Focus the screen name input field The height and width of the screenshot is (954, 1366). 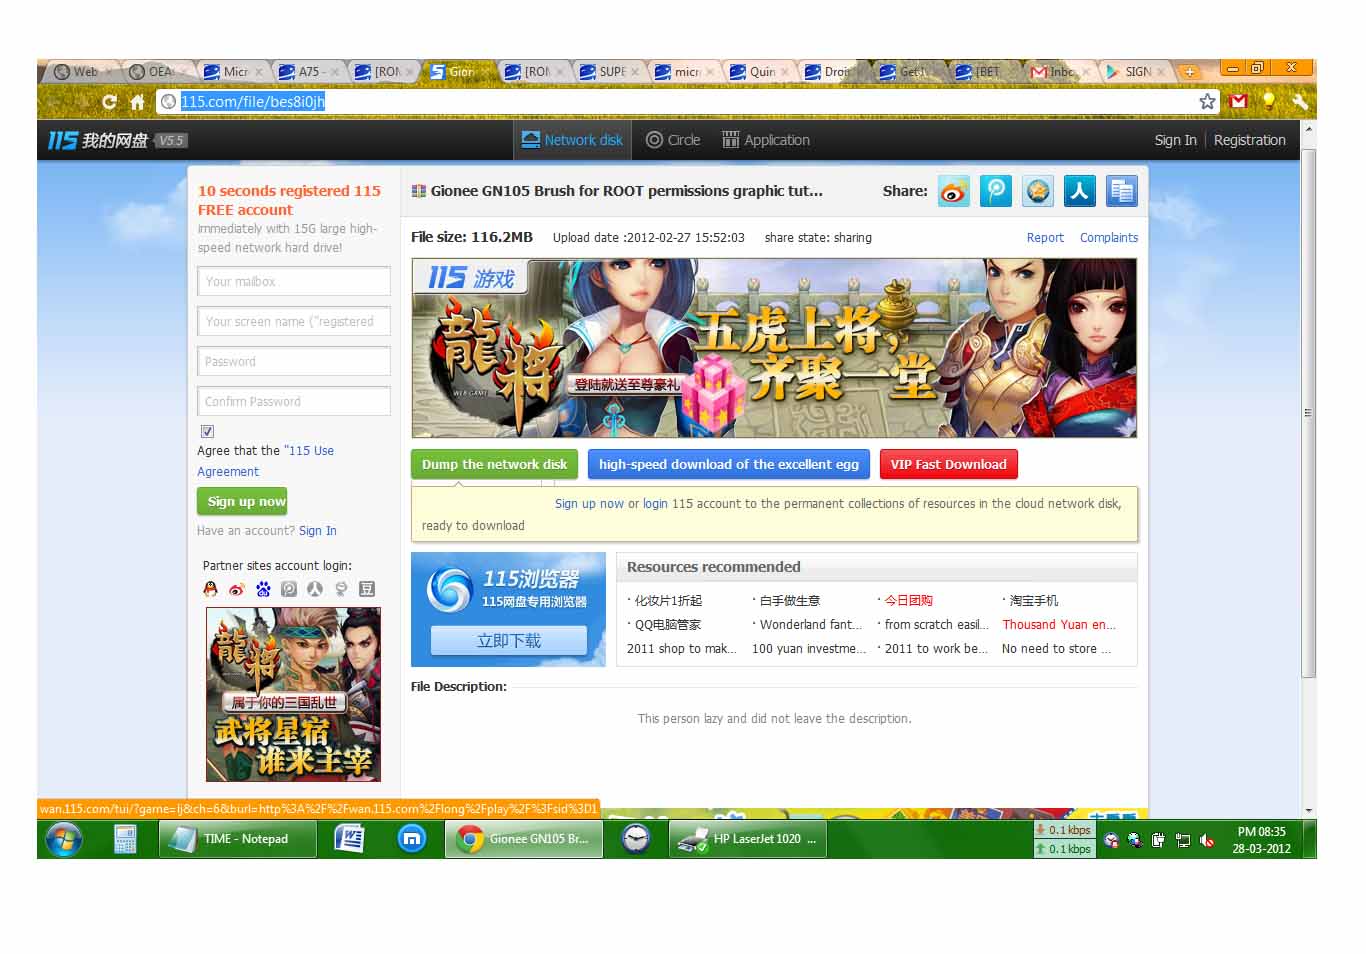294,321
